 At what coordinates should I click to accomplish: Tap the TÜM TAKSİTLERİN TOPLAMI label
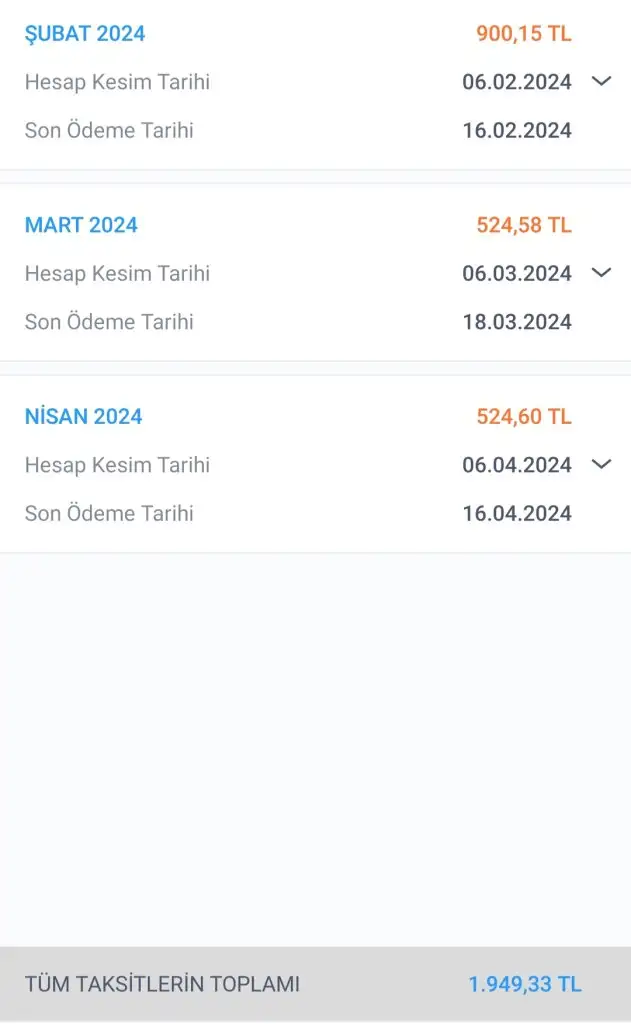point(162,984)
